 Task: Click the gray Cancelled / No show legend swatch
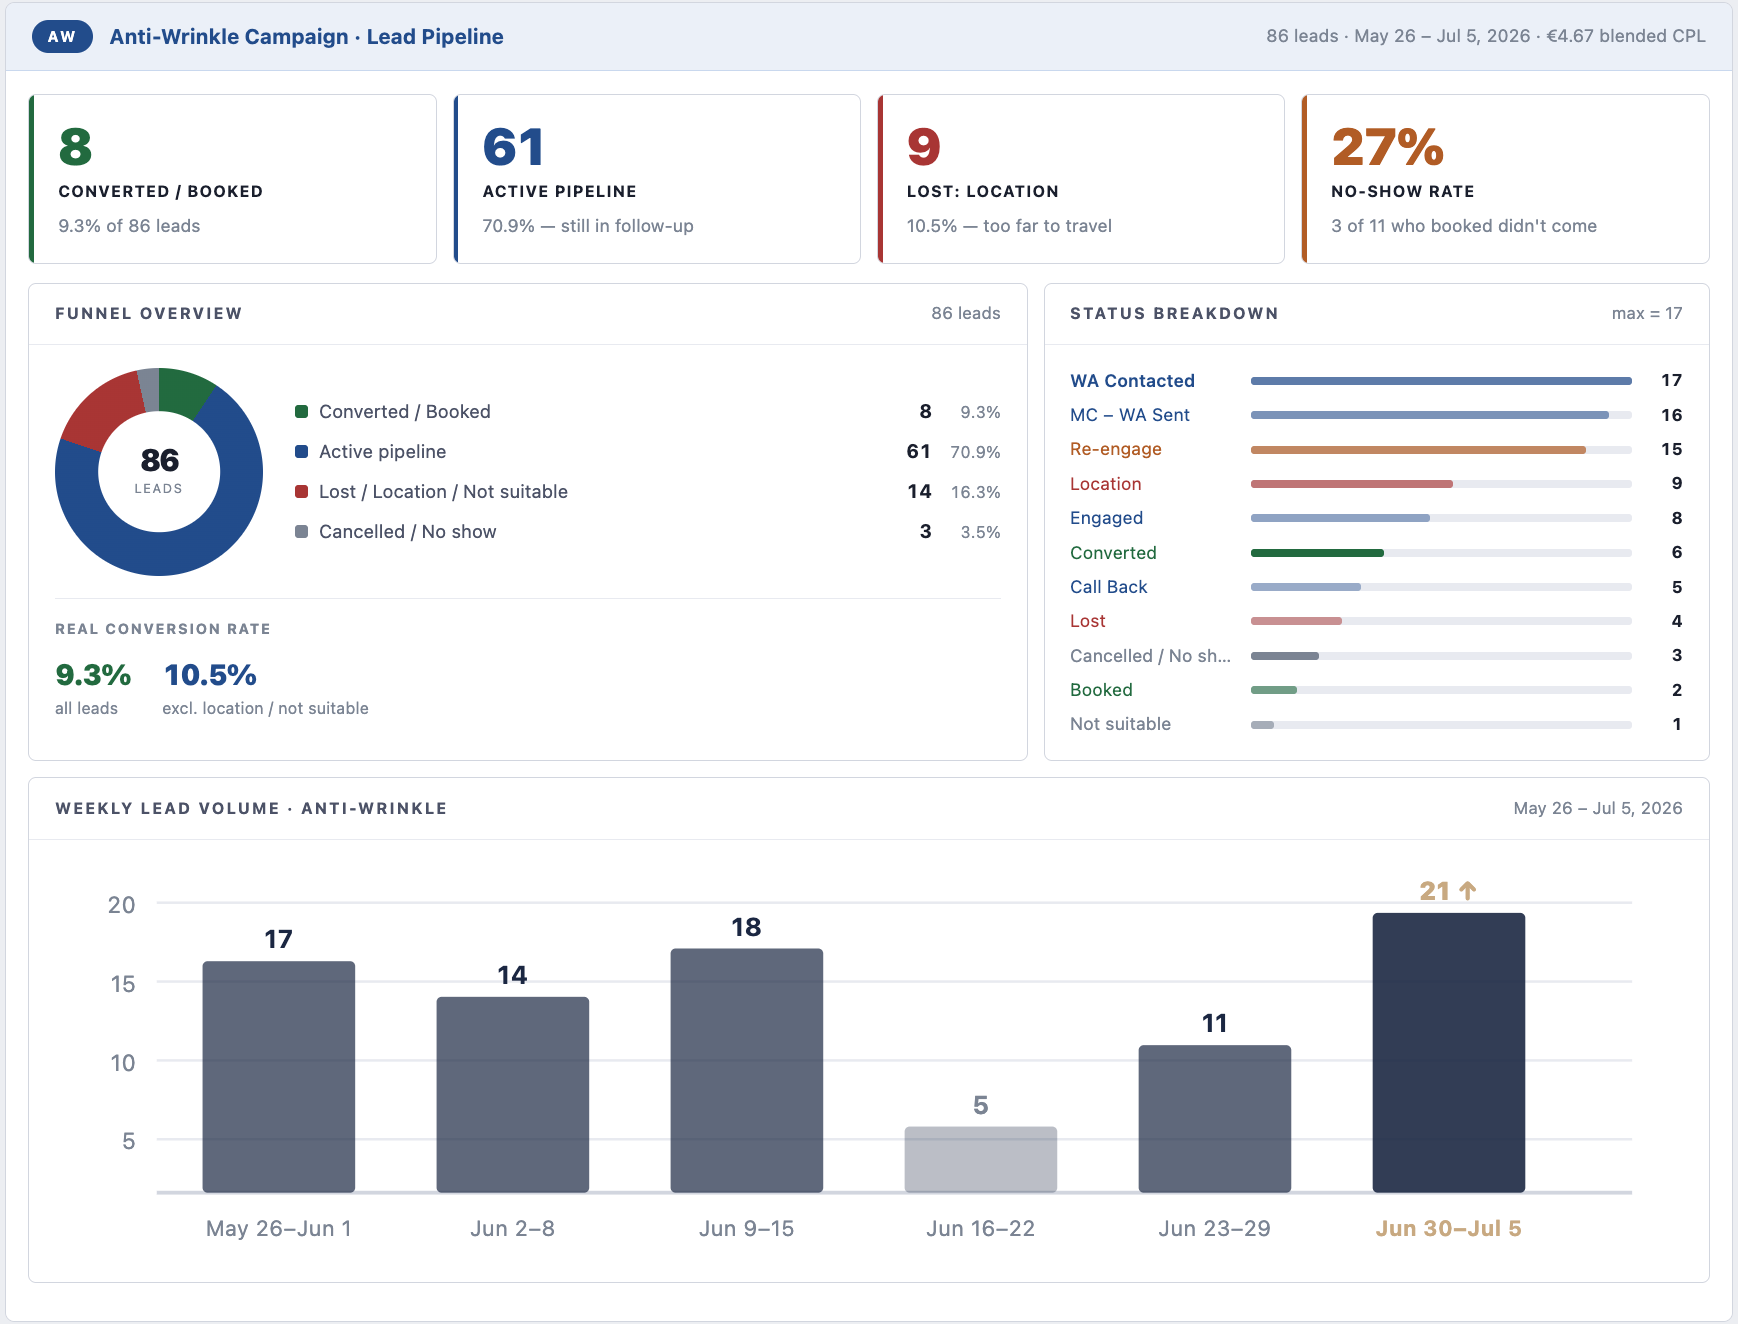[x=301, y=532]
